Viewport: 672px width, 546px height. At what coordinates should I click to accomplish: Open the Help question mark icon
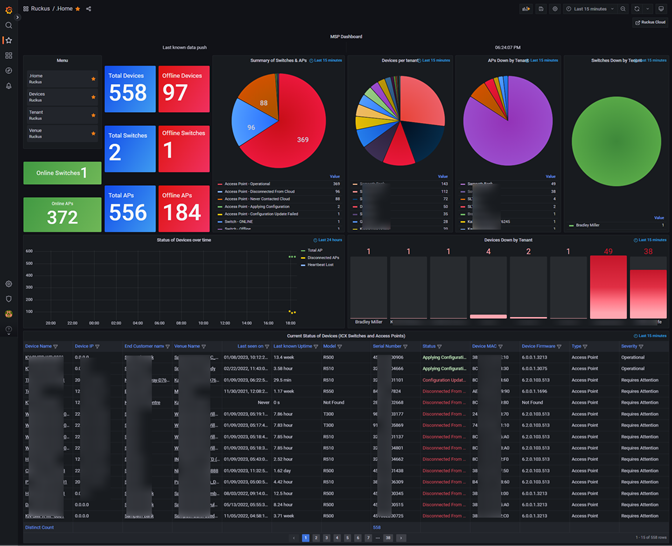[9, 329]
